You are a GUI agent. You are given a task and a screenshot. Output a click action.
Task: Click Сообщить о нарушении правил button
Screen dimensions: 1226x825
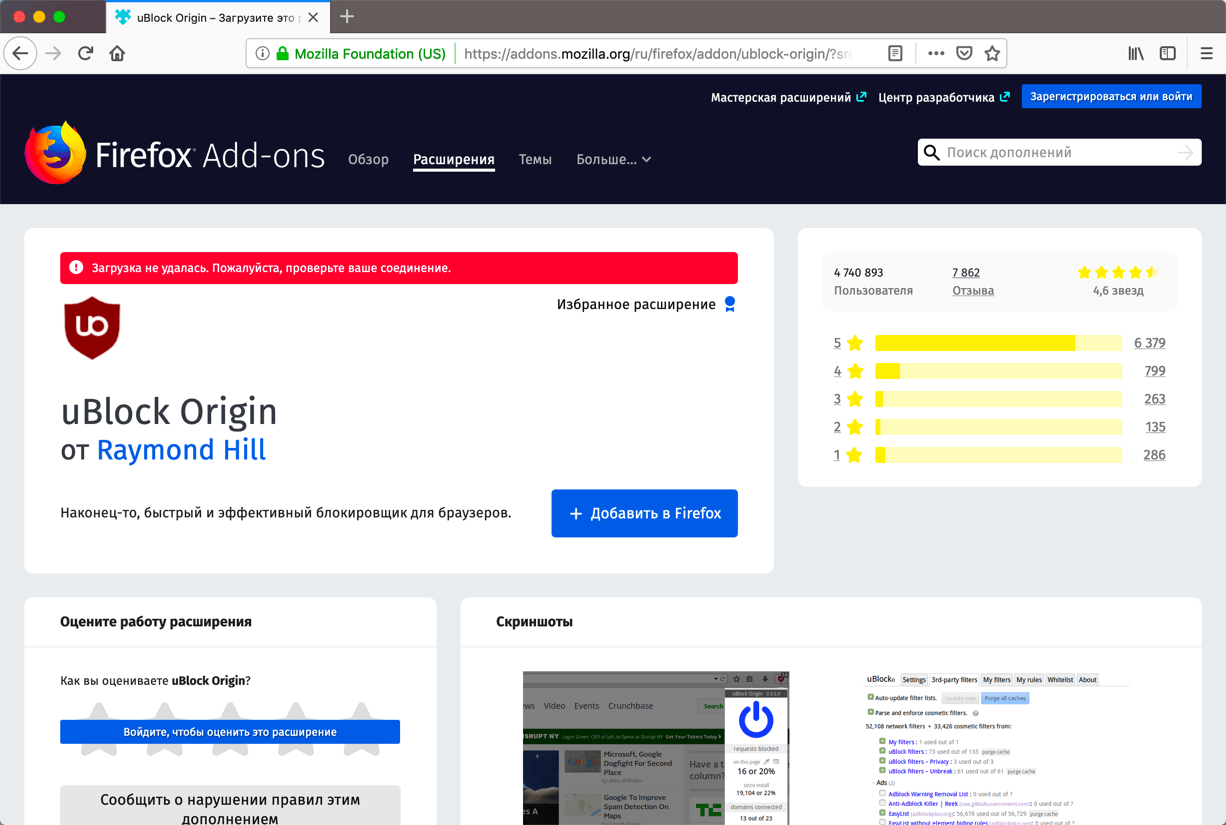tap(230, 805)
